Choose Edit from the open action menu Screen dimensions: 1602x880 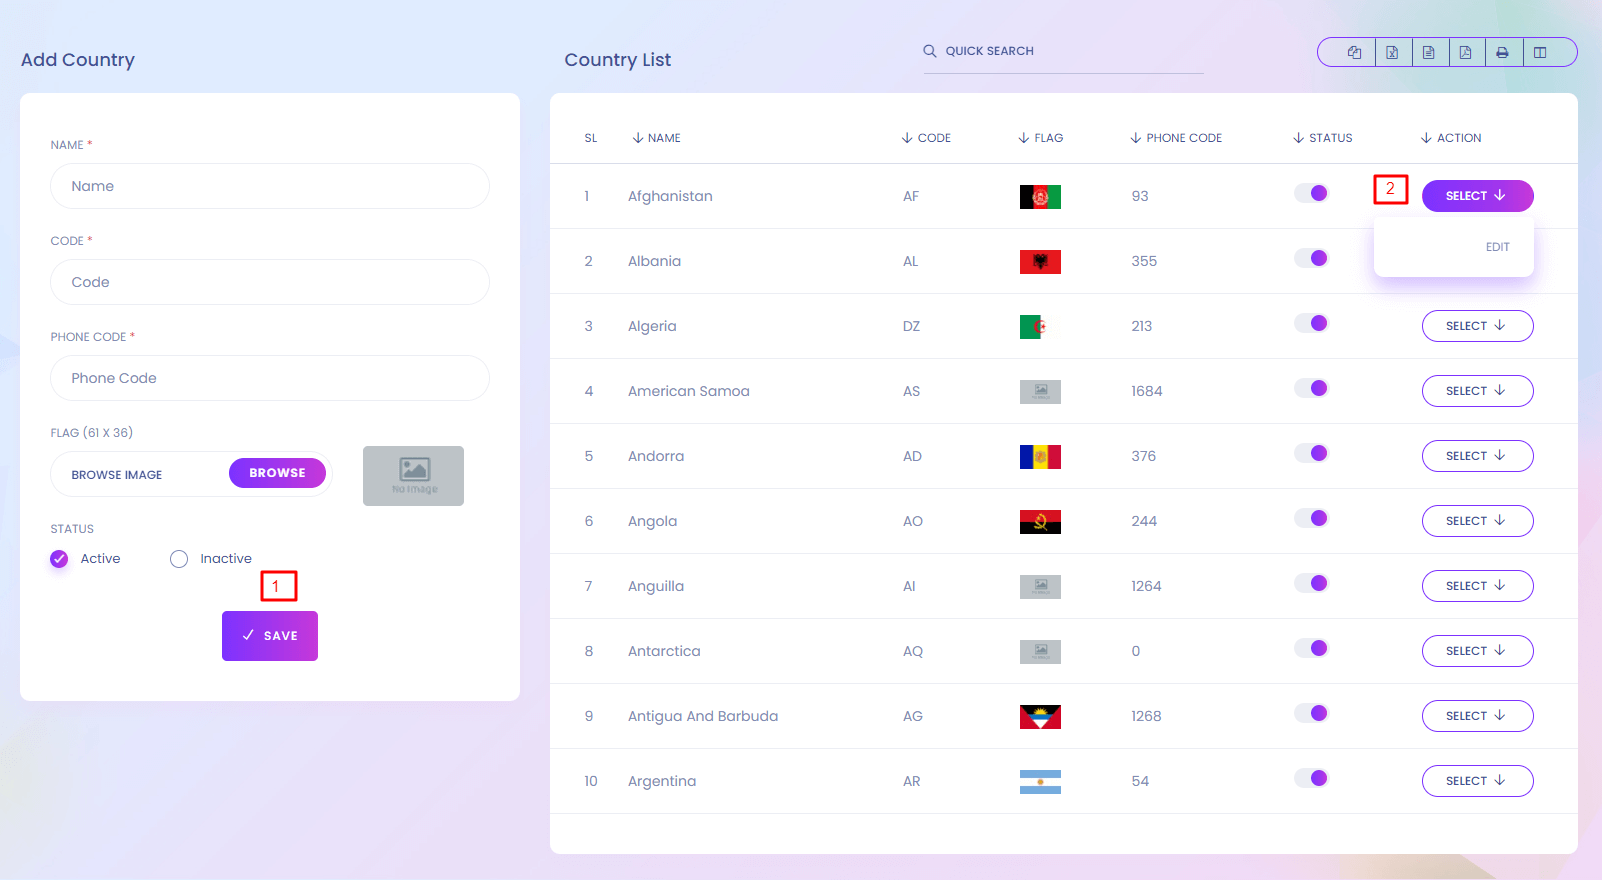click(1497, 247)
